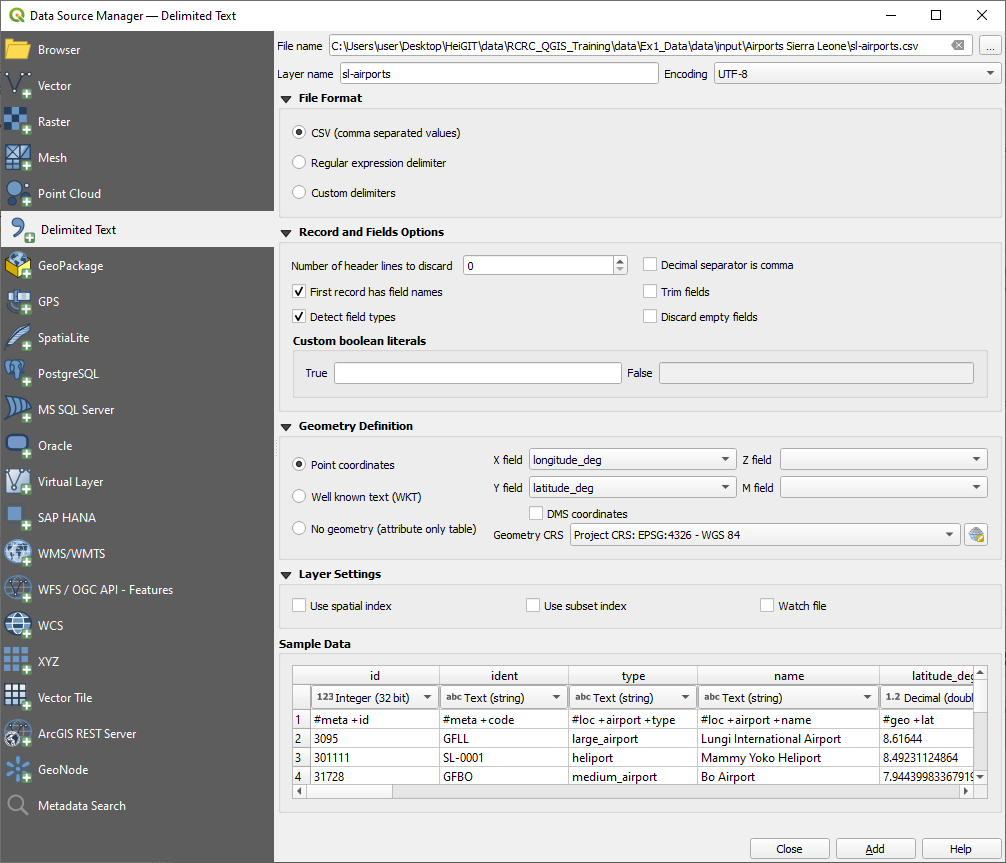Image resolution: width=1006 pixels, height=863 pixels.
Task: Open the GeoPackage source icon
Action: (x=18, y=266)
